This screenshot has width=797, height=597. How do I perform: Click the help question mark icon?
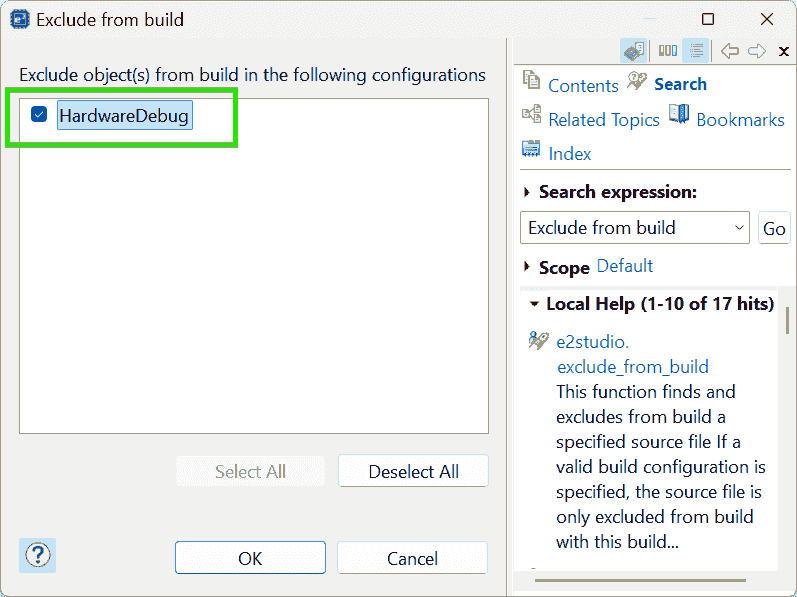coord(37,555)
